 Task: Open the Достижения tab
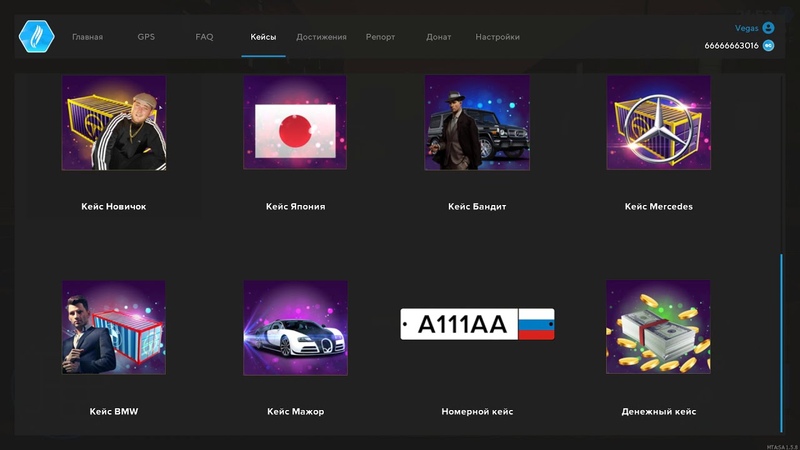(321, 37)
